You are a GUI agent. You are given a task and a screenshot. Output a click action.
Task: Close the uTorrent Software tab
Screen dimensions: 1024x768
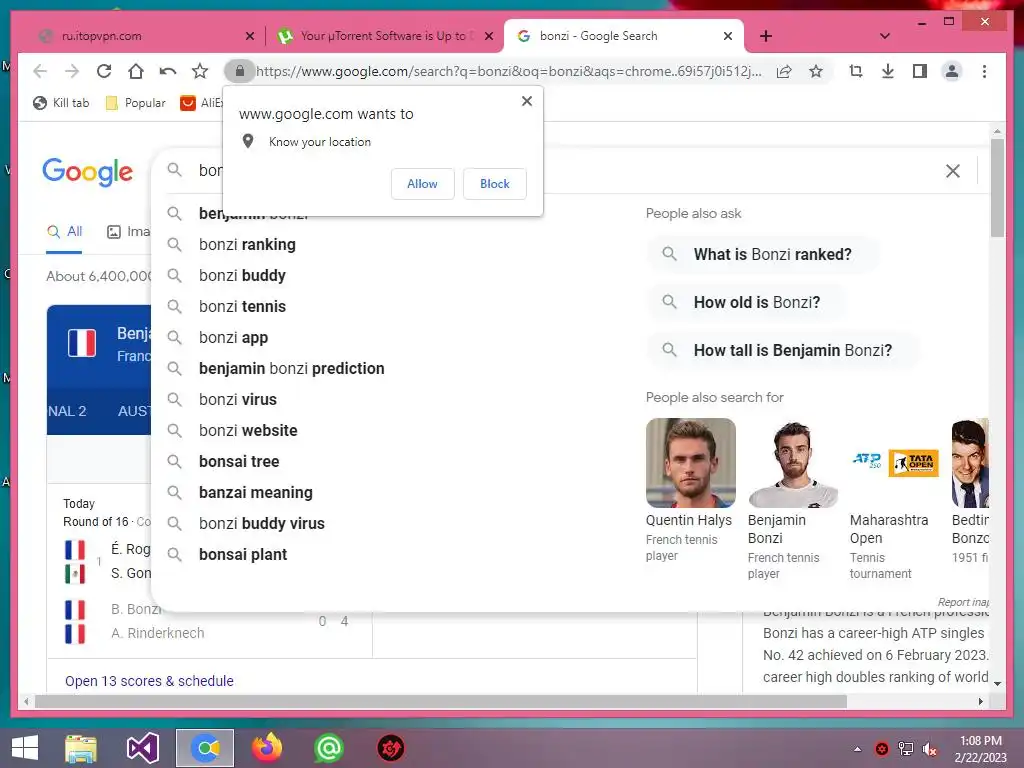[x=488, y=36]
